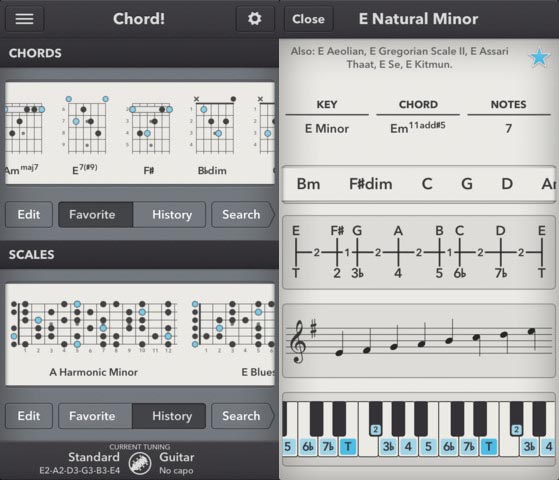Open the E7(#9) chord diagram
The image size is (559, 480).
[x=86, y=136]
